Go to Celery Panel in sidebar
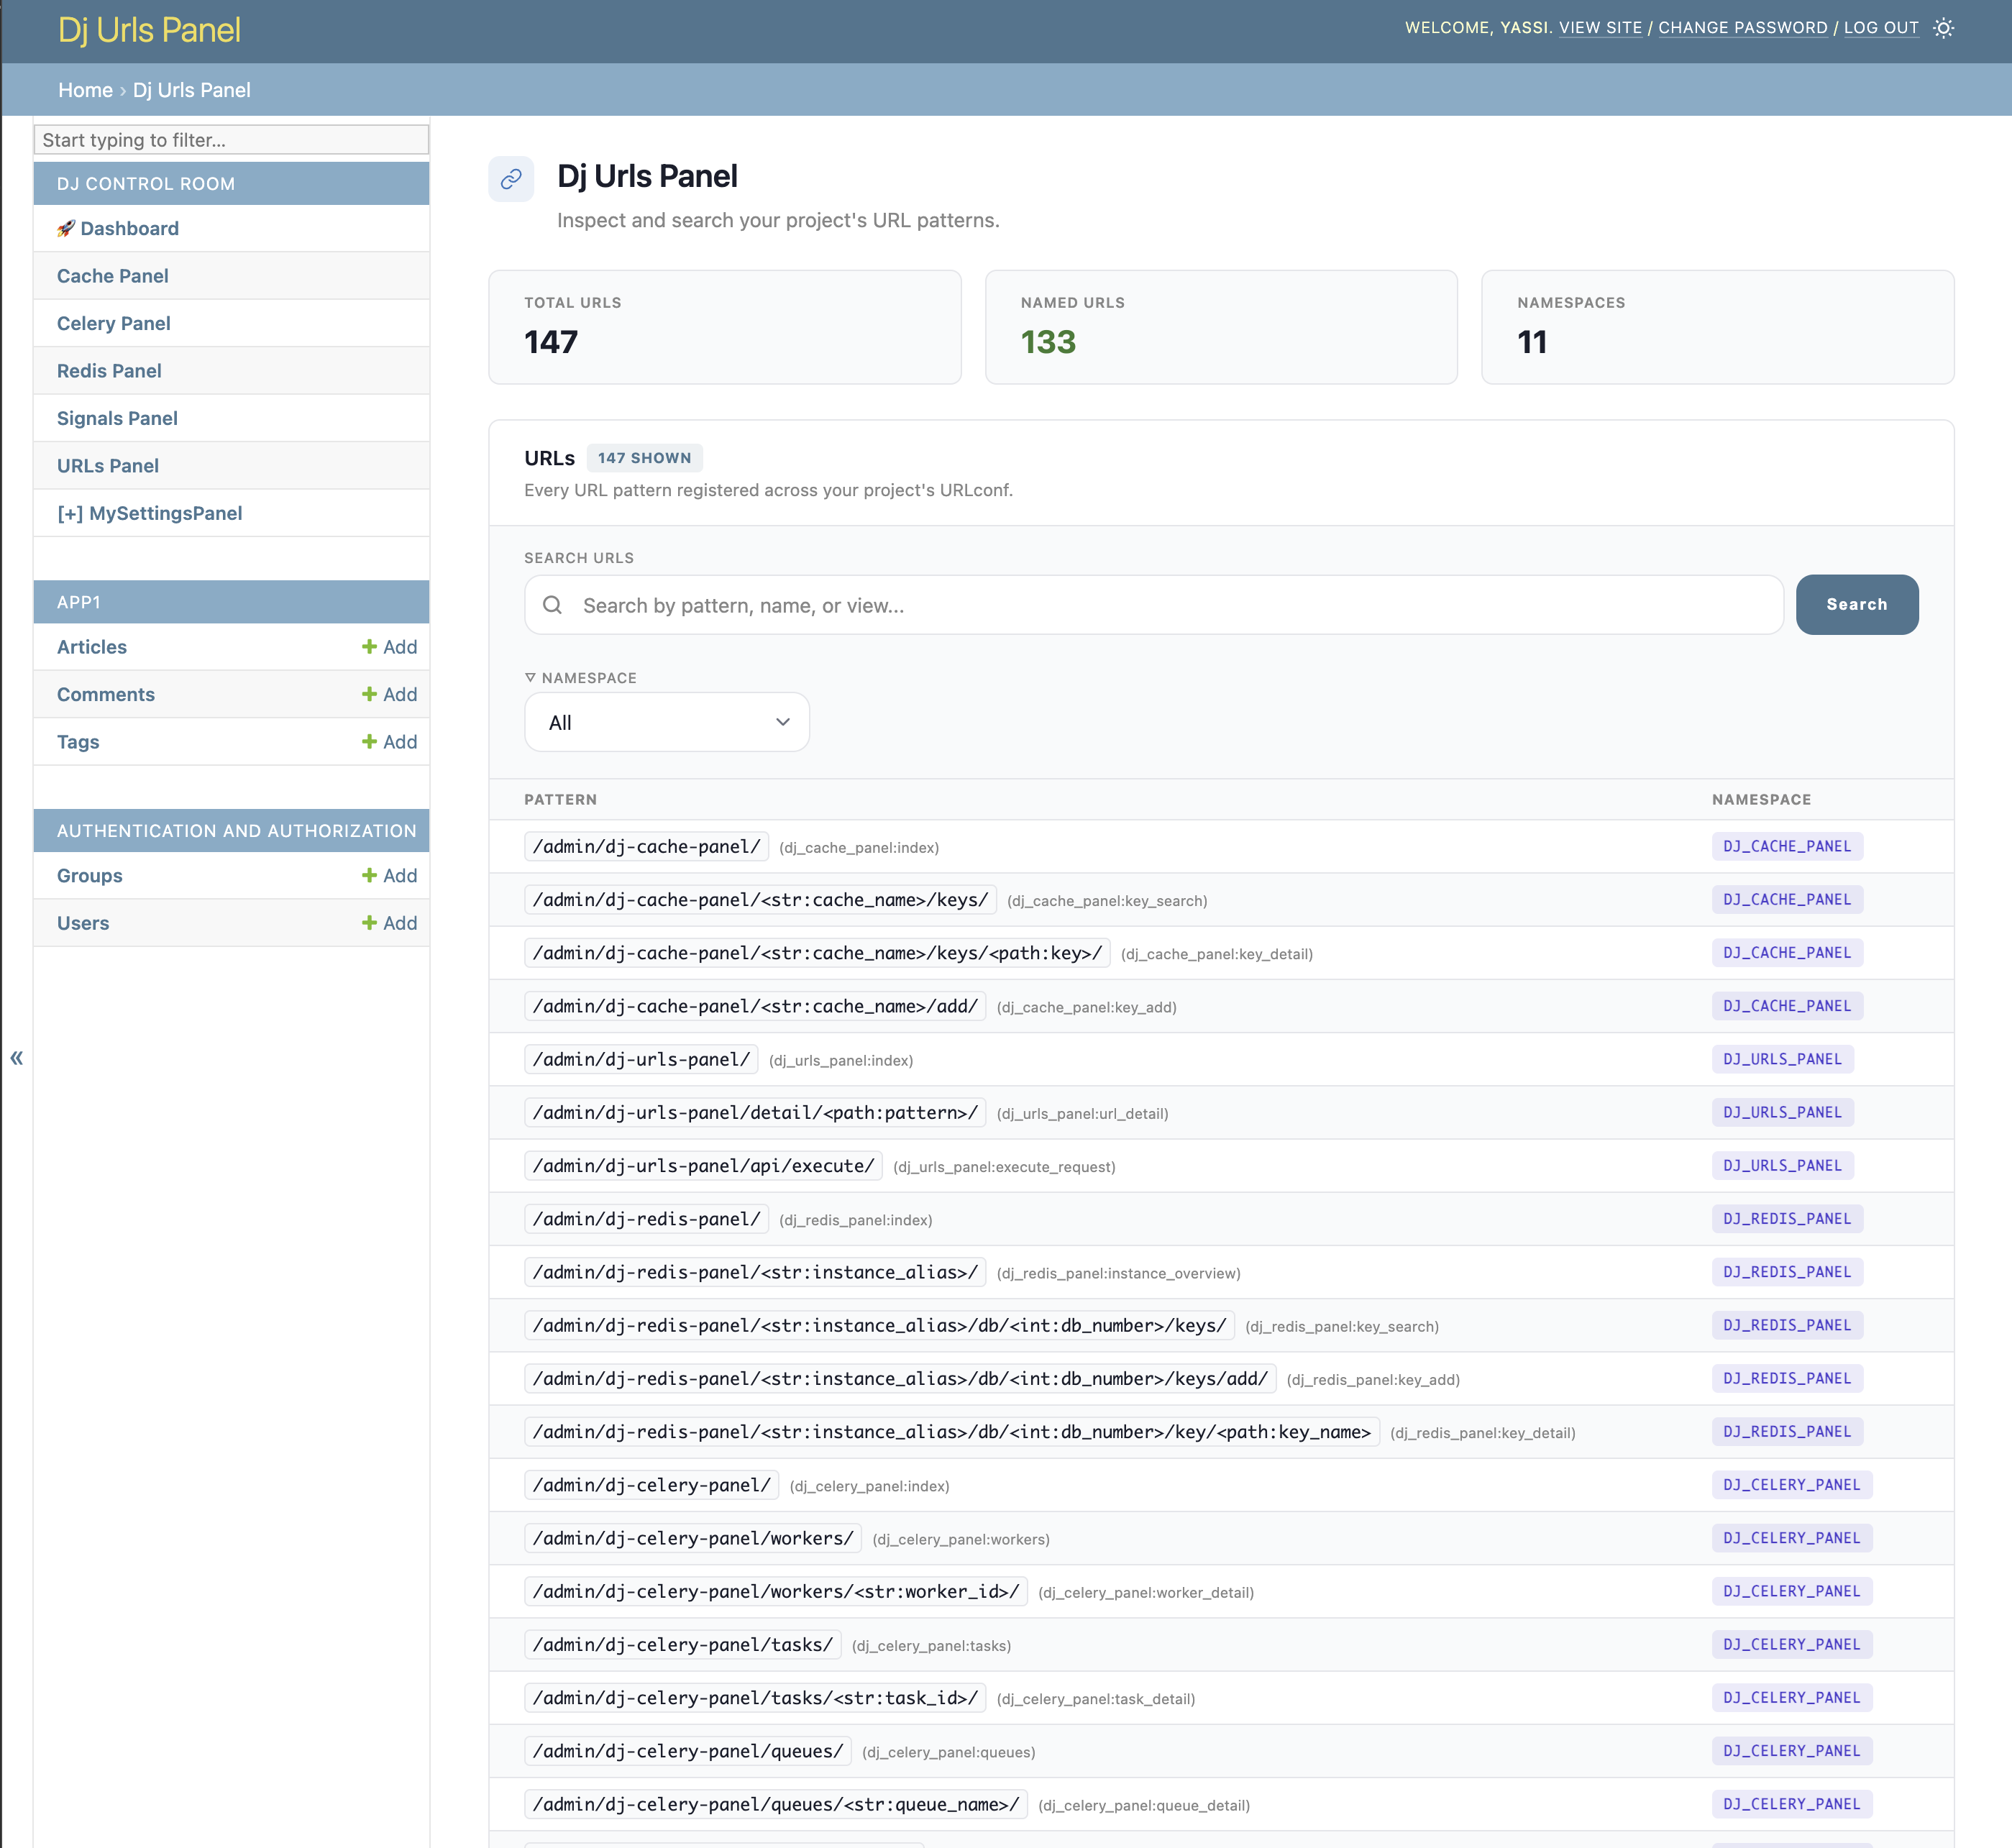2012x1848 pixels. pos(114,323)
